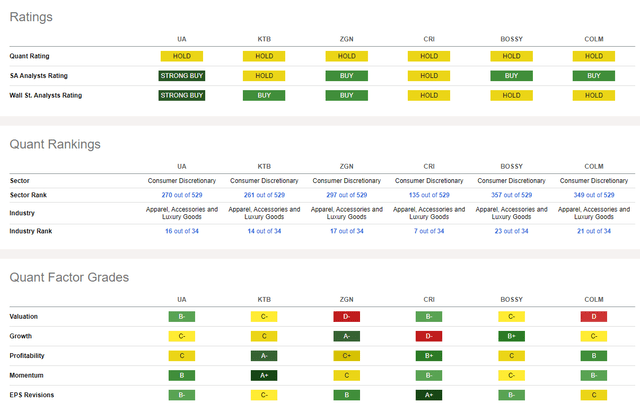Viewport: 640px width, 411px height.
Task: Click BOSSY Momentum grade C- swatch
Action: [x=511, y=375]
